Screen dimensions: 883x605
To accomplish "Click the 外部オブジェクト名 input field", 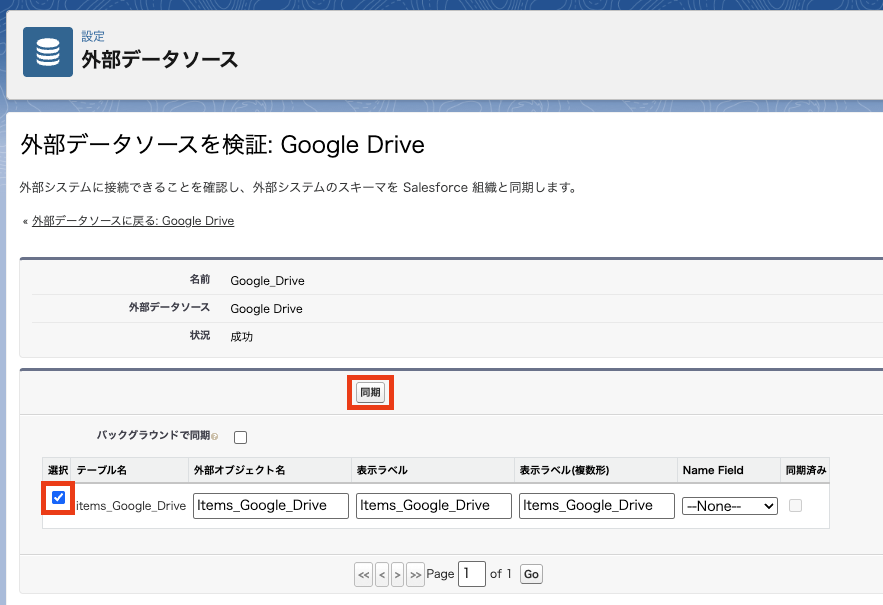I will [x=270, y=506].
